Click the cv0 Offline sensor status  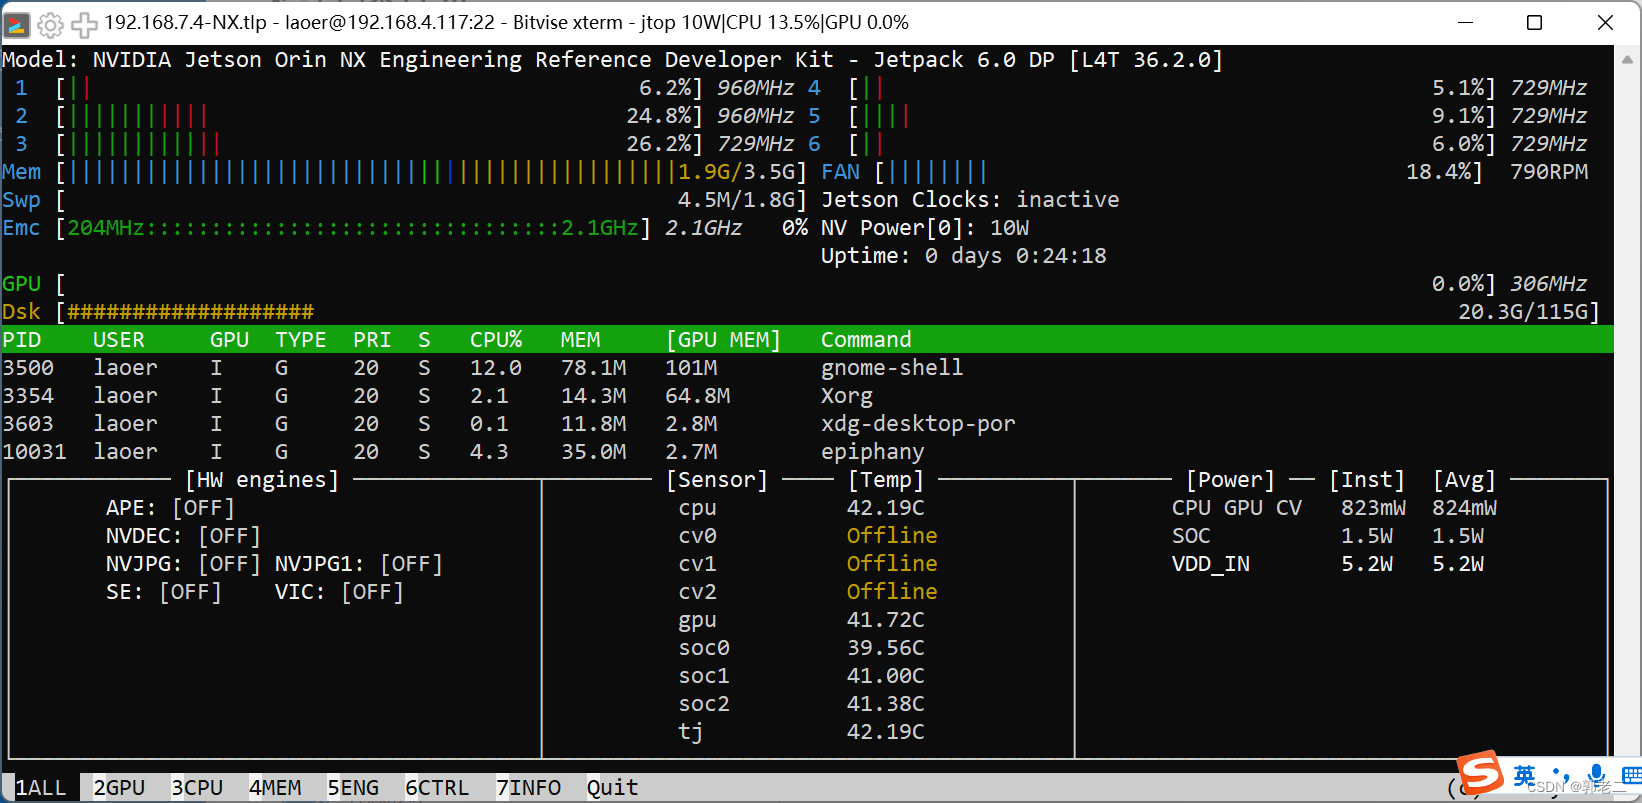pyautogui.click(x=892, y=536)
